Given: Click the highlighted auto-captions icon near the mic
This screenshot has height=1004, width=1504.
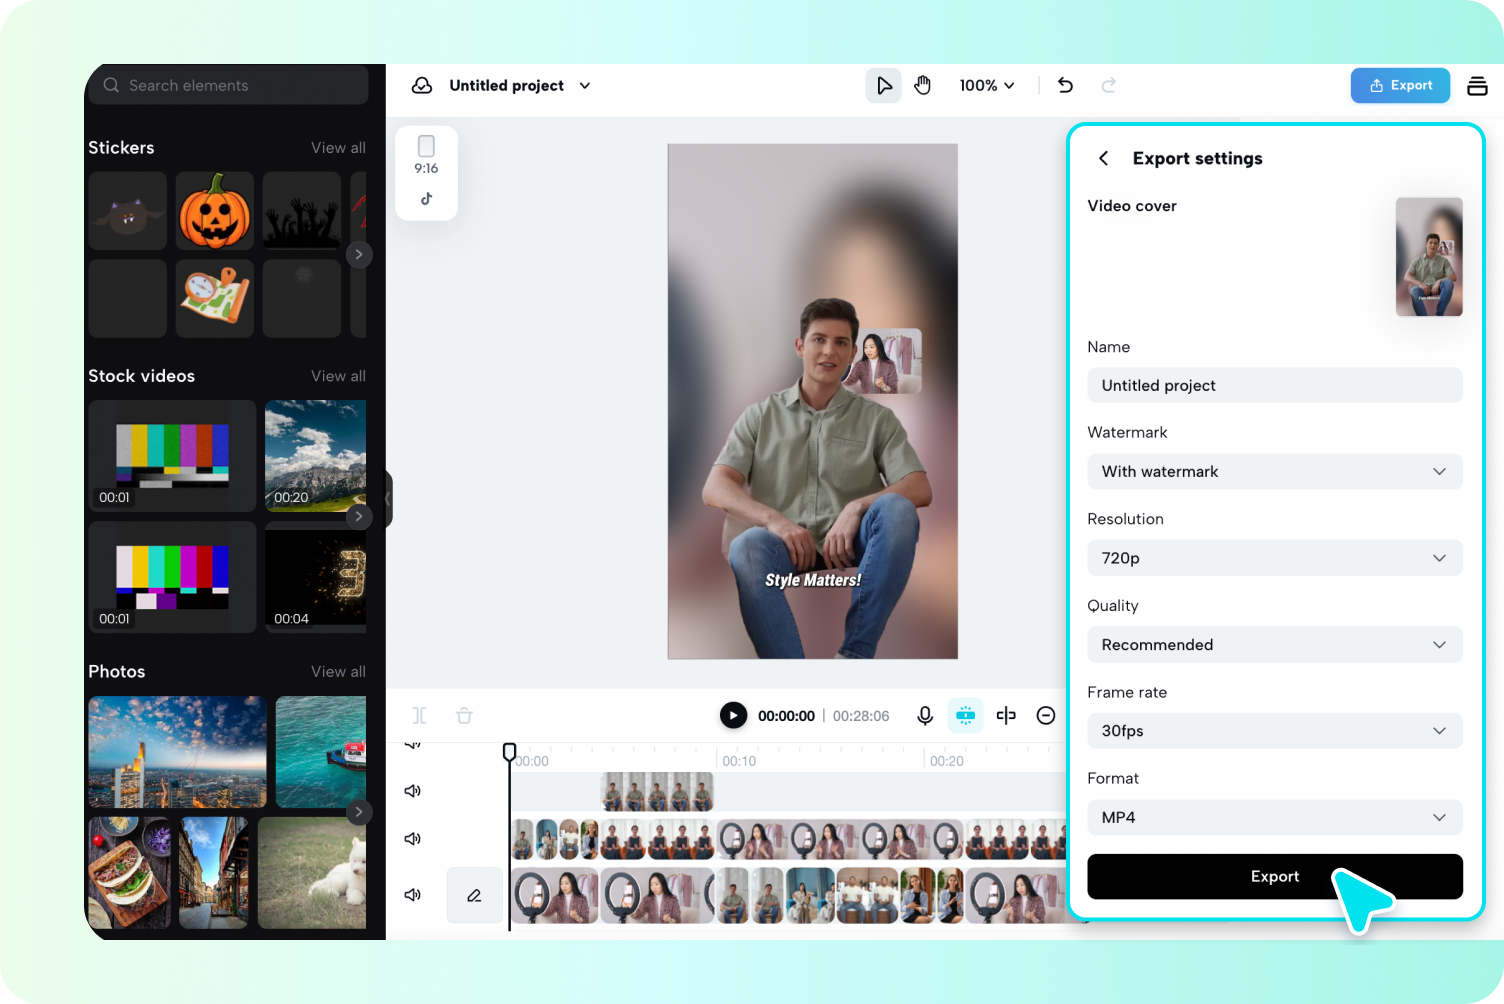Looking at the screenshot, I should tap(965, 715).
